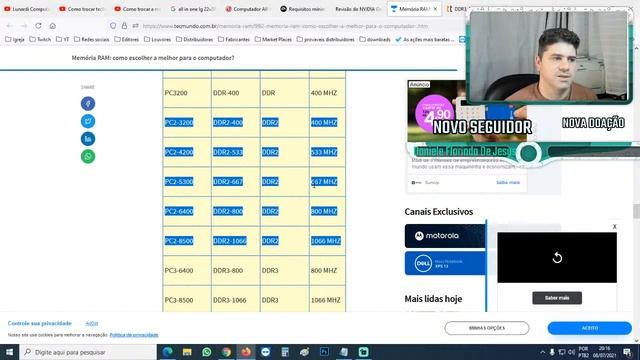The height and width of the screenshot is (360, 640).
Task: Open the site security padlock icon
Action: 124,26
